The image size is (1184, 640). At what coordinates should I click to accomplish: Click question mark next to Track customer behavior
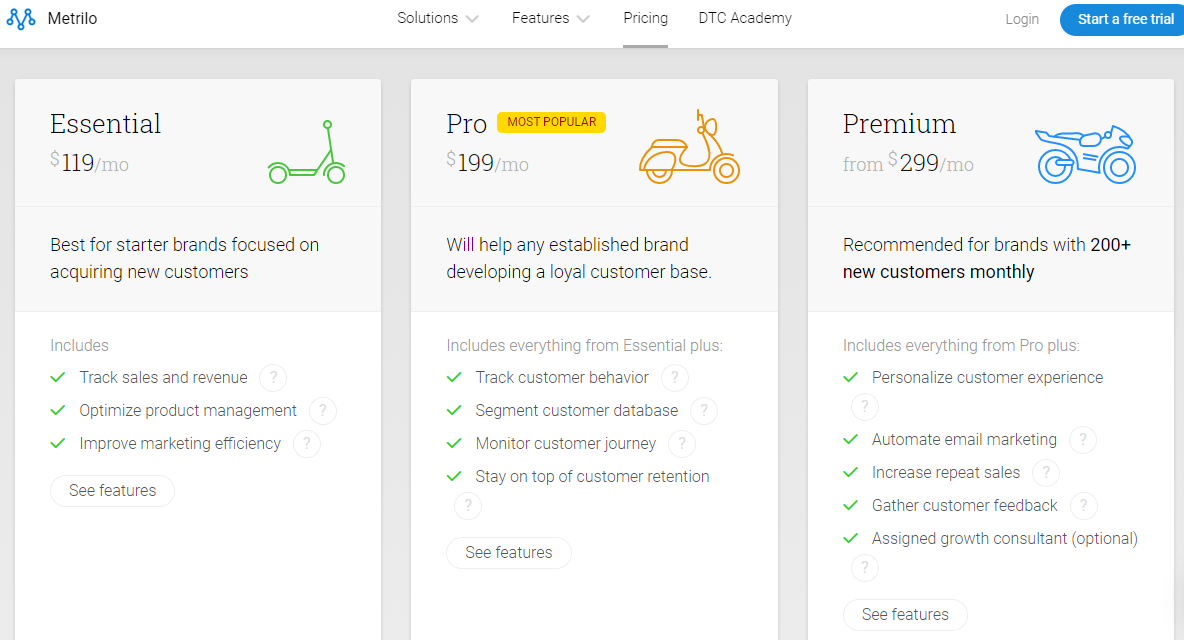[x=675, y=378]
